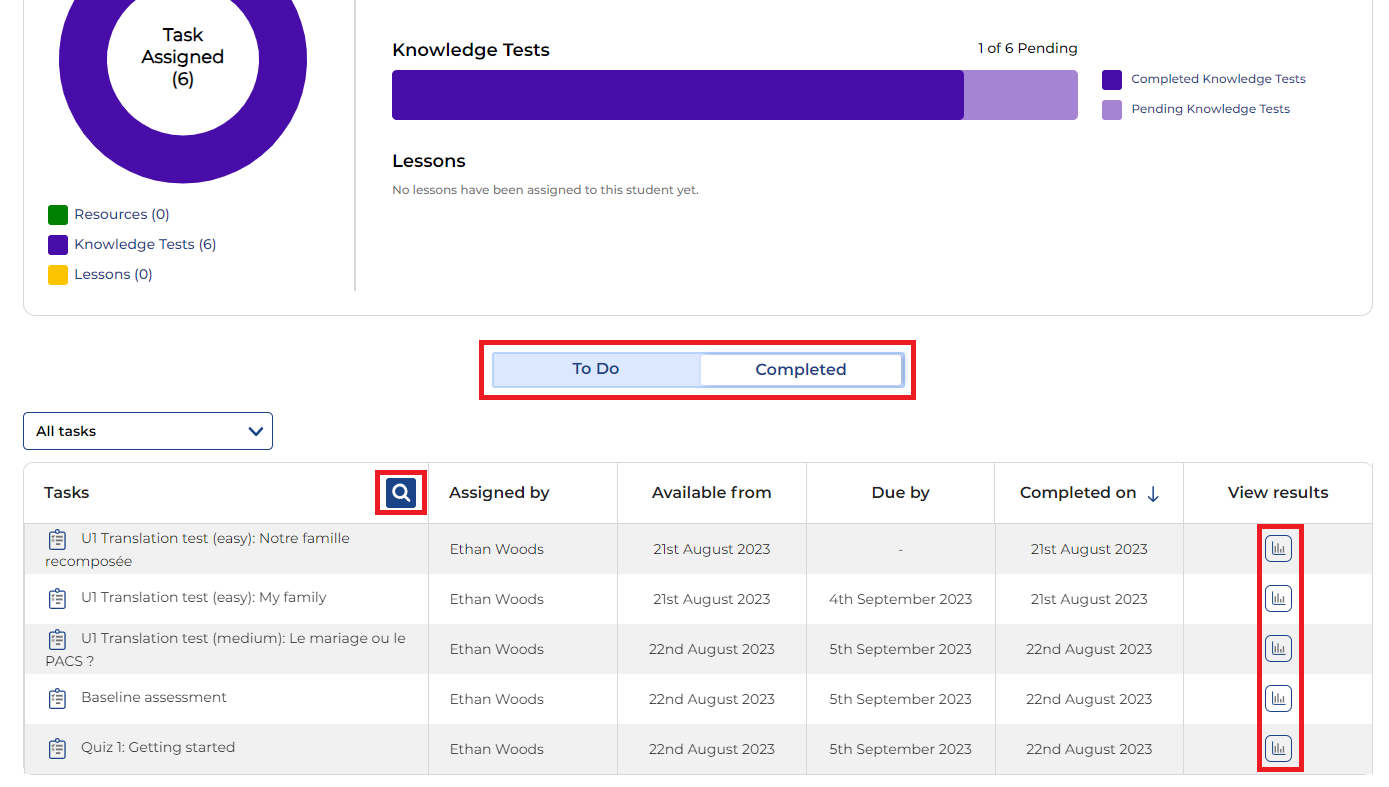1389x787 pixels.
Task: Open results chart for Quiz 1: Getting started
Action: coord(1278,748)
